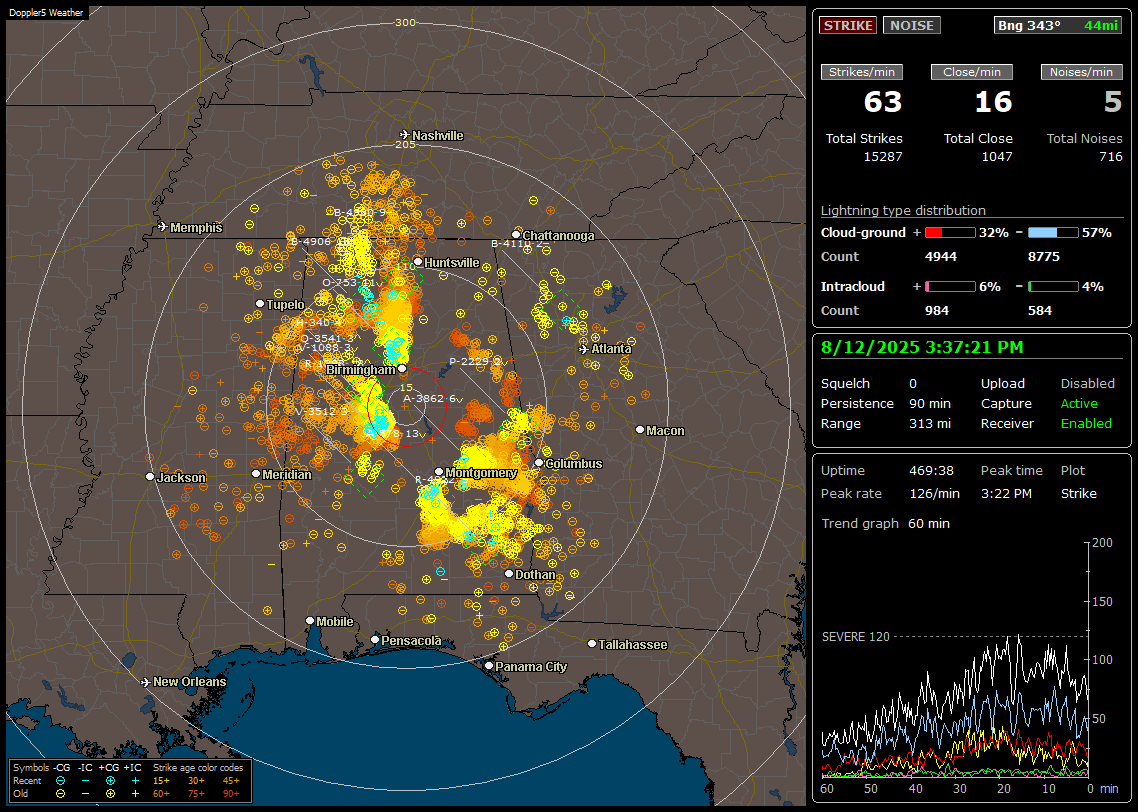Click storm cell label V-1088 3
Viewport: 1138px width, 812px height.
click(x=325, y=348)
